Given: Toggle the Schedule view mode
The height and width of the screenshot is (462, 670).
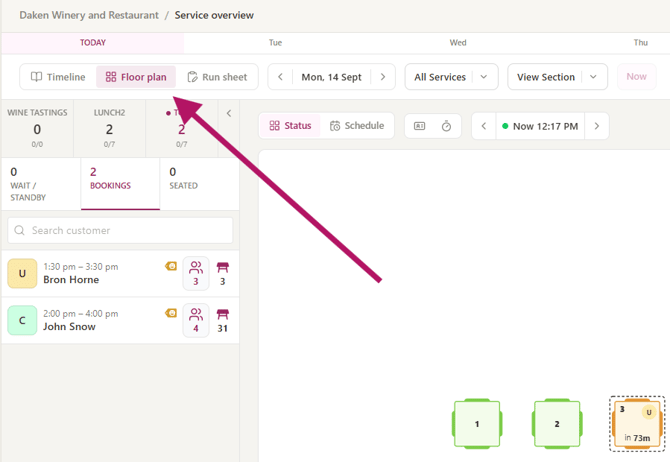Looking at the screenshot, I should coord(357,126).
